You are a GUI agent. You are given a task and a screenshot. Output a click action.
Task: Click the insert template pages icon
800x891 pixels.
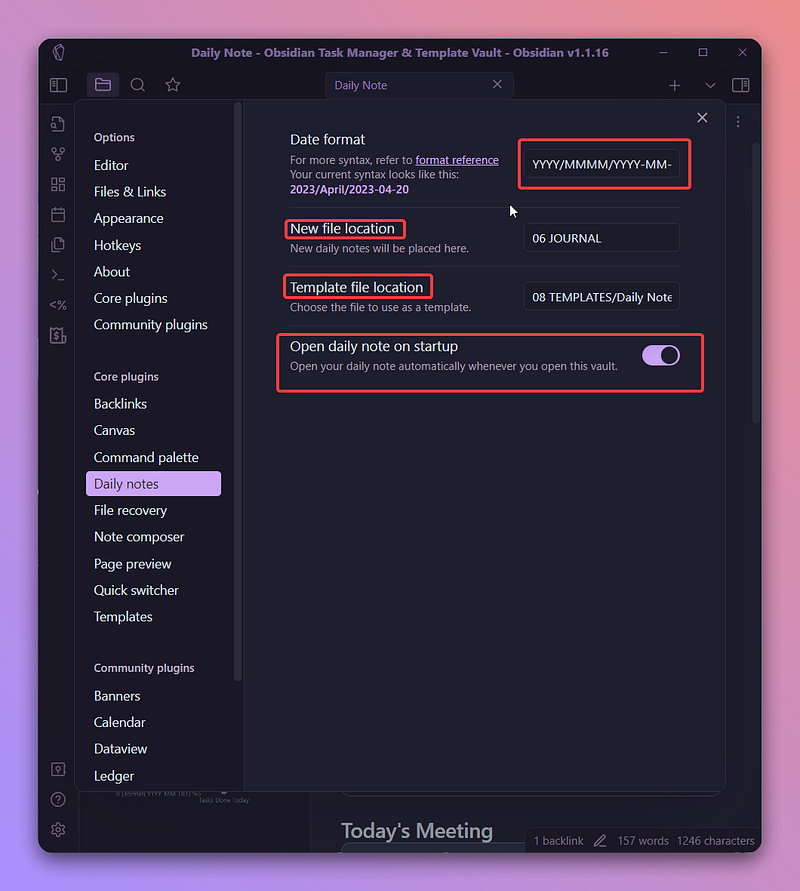point(58,244)
